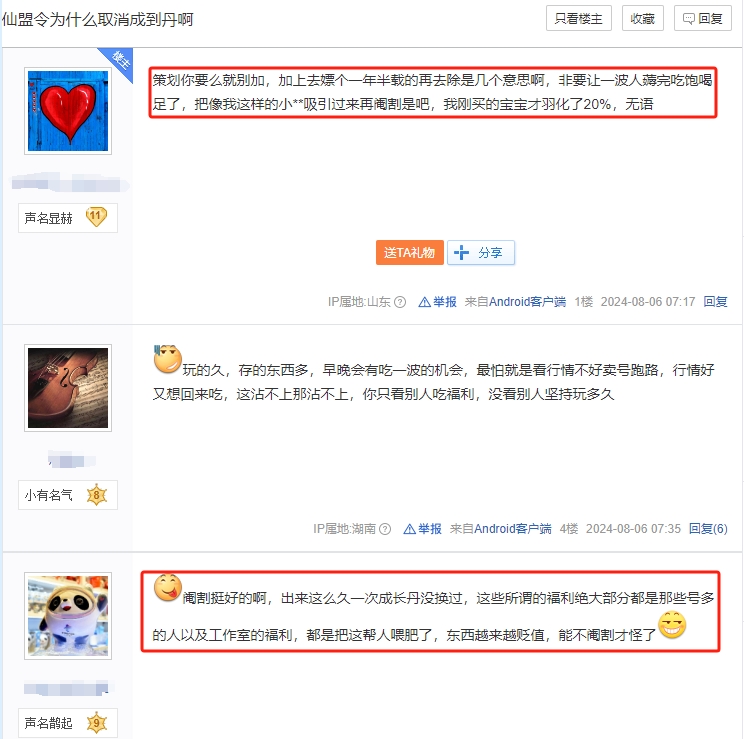Open 来自Android客户端 link on first post
This screenshot has height=739, width=744.
[515, 302]
